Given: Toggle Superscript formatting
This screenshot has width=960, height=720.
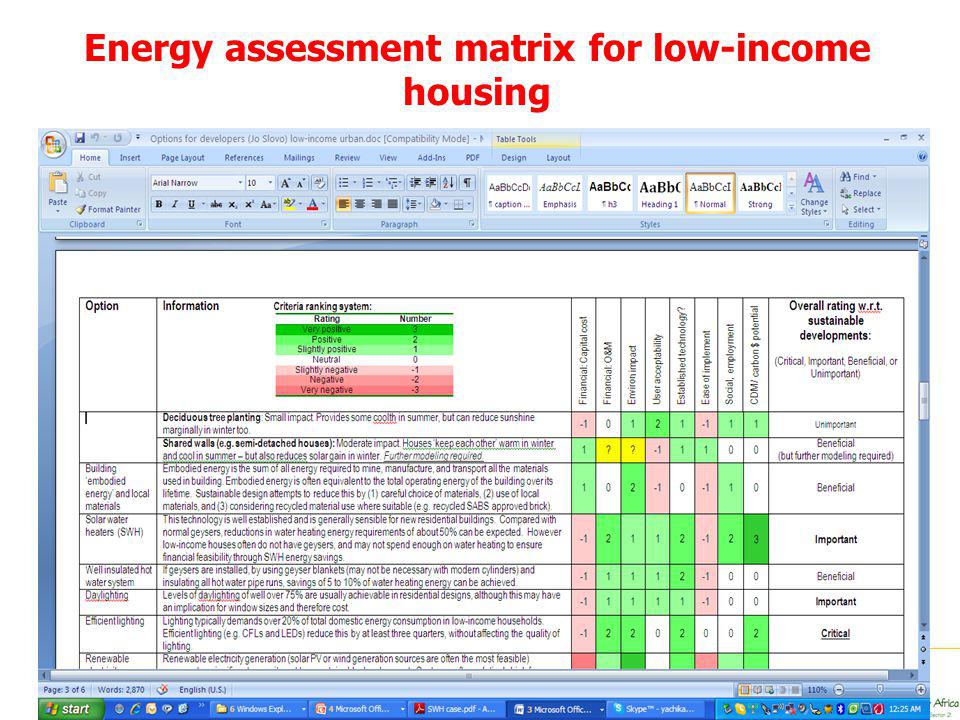Looking at the screenshot, I should pyautogui.click(x=249, y=204).
